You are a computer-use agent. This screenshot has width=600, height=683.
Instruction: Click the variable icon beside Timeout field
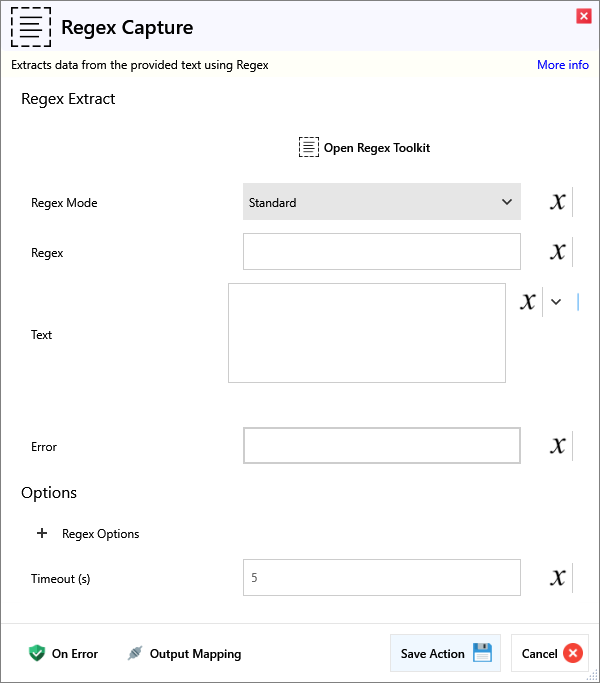(557, 578)
